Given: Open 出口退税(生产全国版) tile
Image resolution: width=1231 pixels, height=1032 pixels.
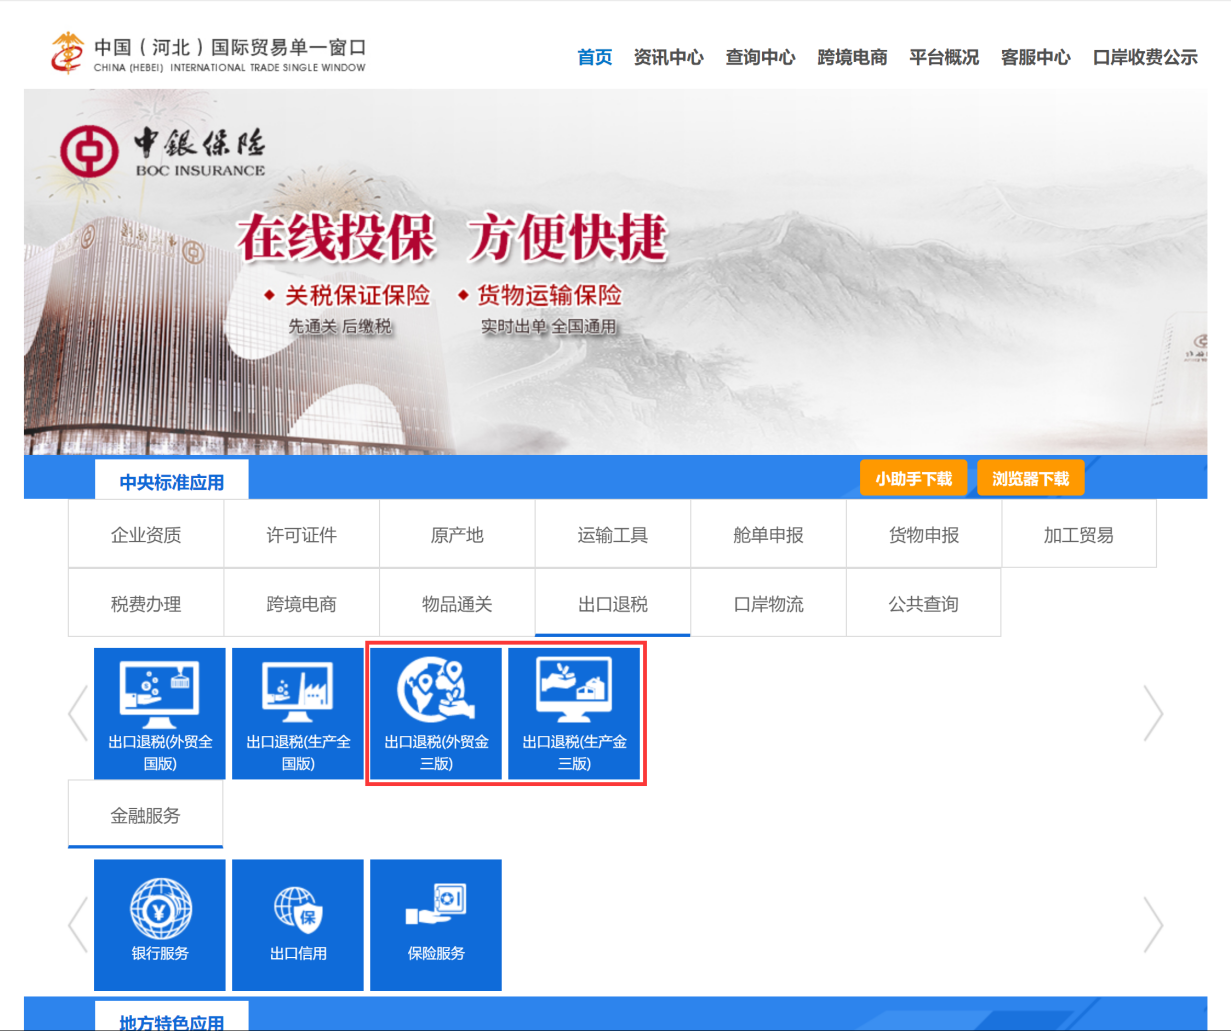Looking at the screenshot, I should click(x=298, y=714).
